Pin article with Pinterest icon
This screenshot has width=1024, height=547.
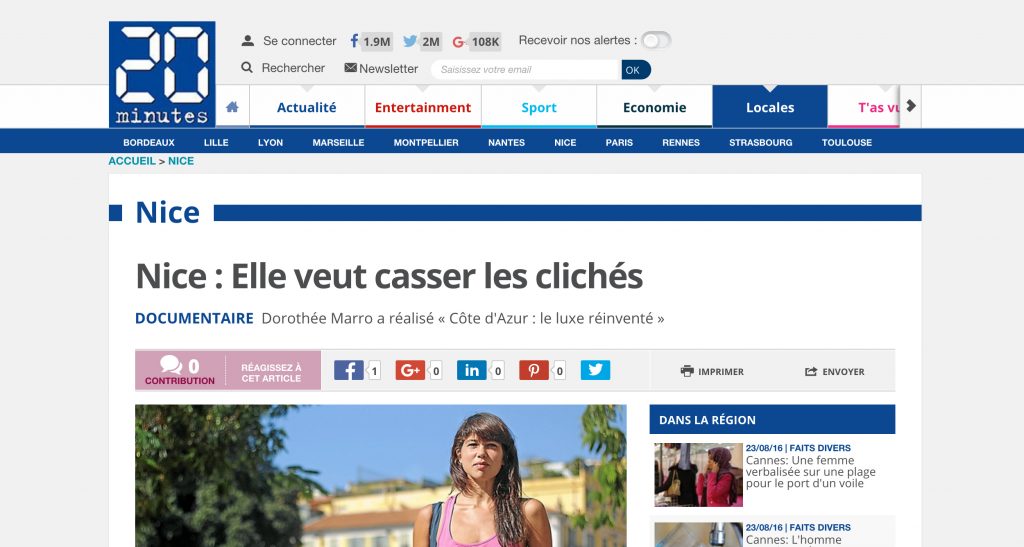point(534,370)
